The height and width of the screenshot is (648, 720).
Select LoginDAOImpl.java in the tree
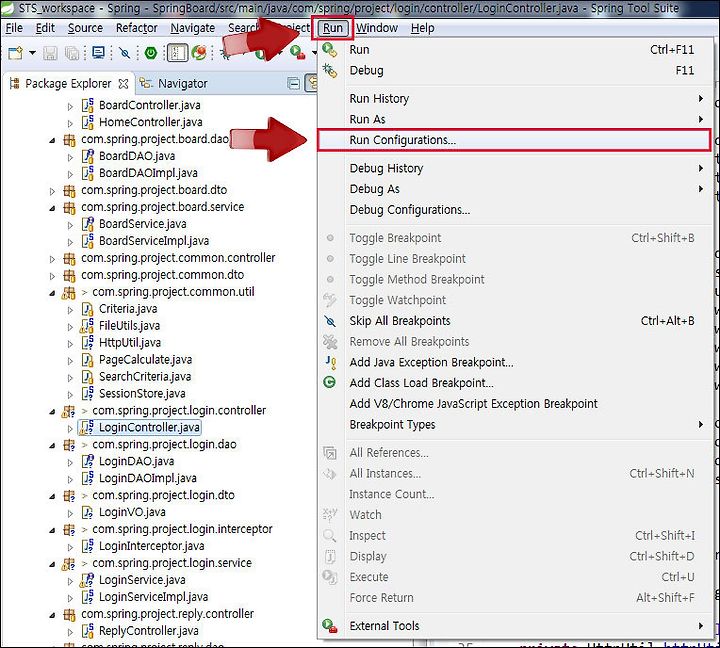point(148,479)
